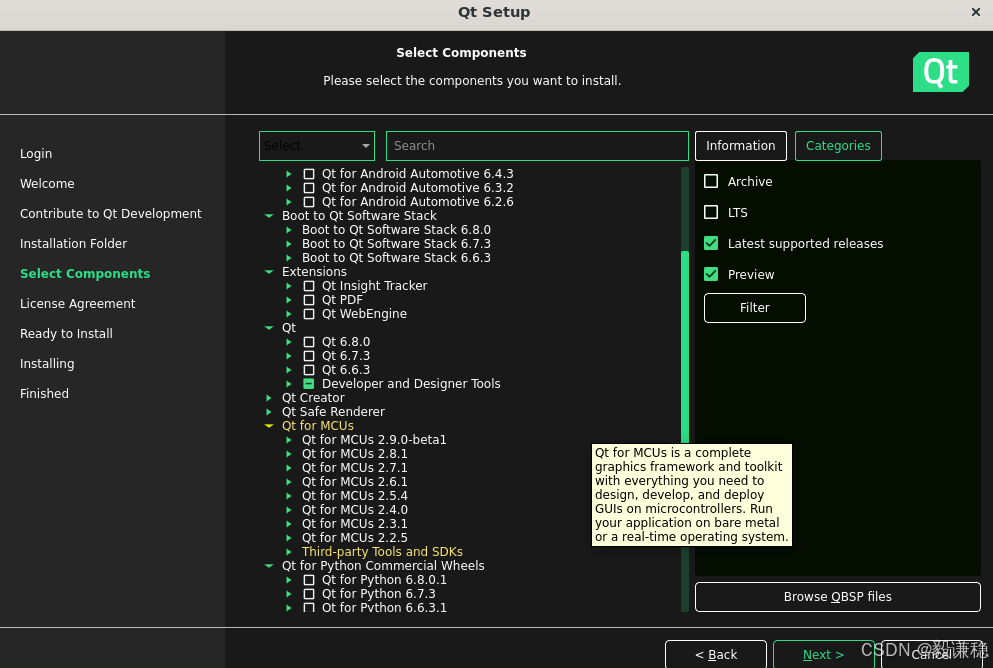993x668 pixels.
Task: Click the Select Components step
Action: [85, 274]
